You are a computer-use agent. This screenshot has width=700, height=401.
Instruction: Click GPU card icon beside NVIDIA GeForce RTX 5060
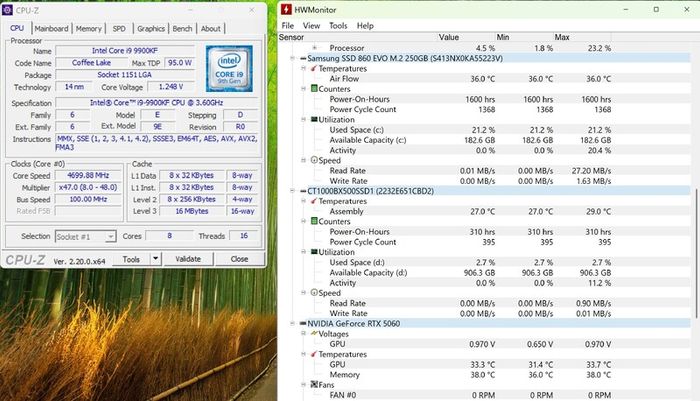click(303, 323)
